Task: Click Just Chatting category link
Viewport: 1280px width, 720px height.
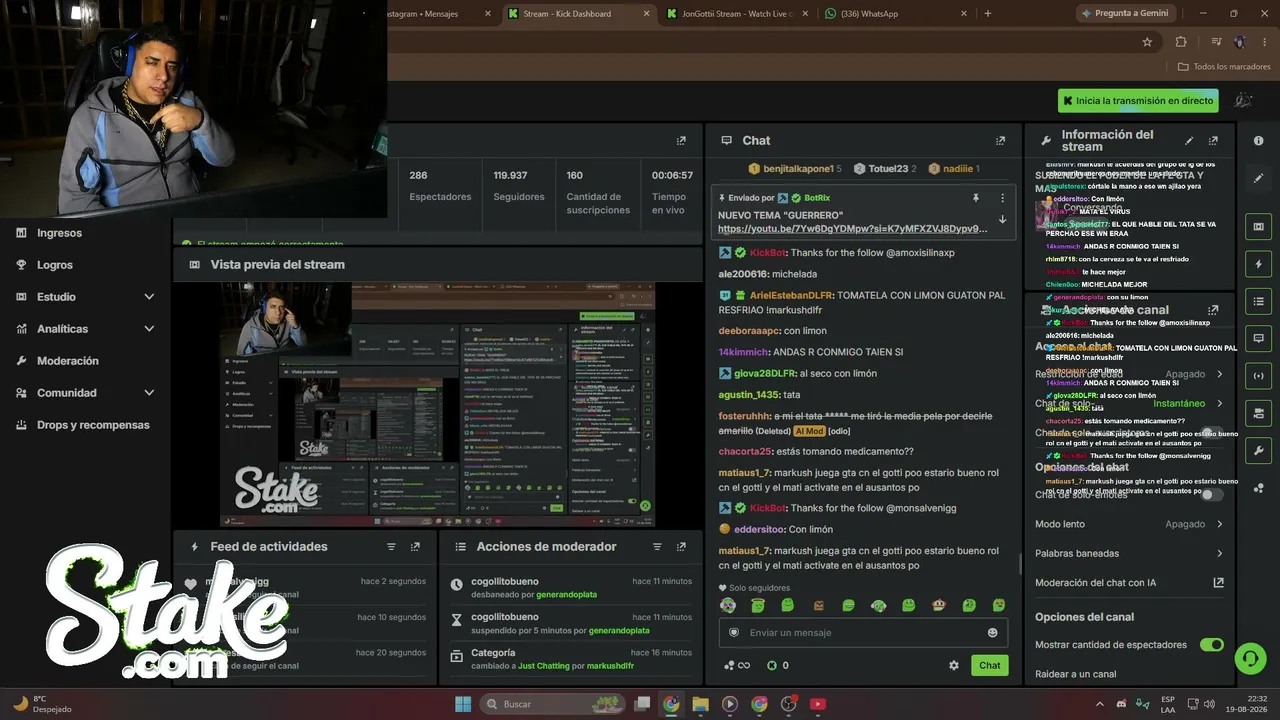Action: tap(543, 665)
